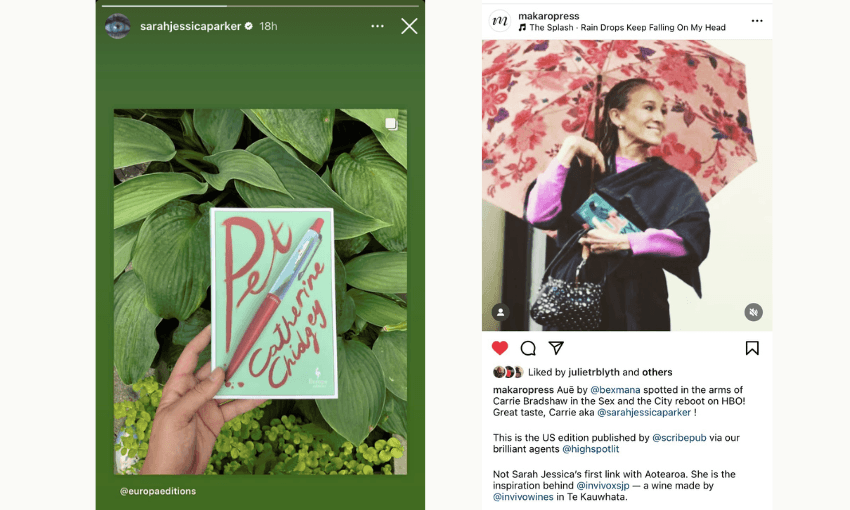
Task: Unmute audio with speaker icon
Action: tap(753, 312)
